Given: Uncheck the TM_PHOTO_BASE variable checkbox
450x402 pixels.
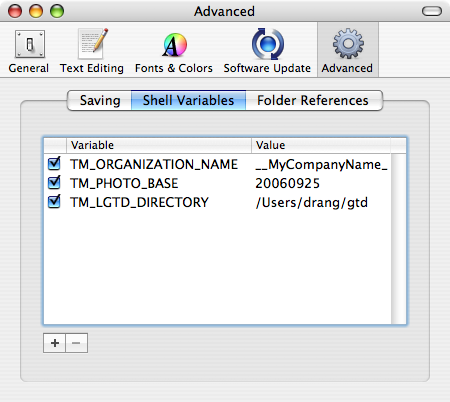Looking at the screenshot, I should (x=54, y=183).
